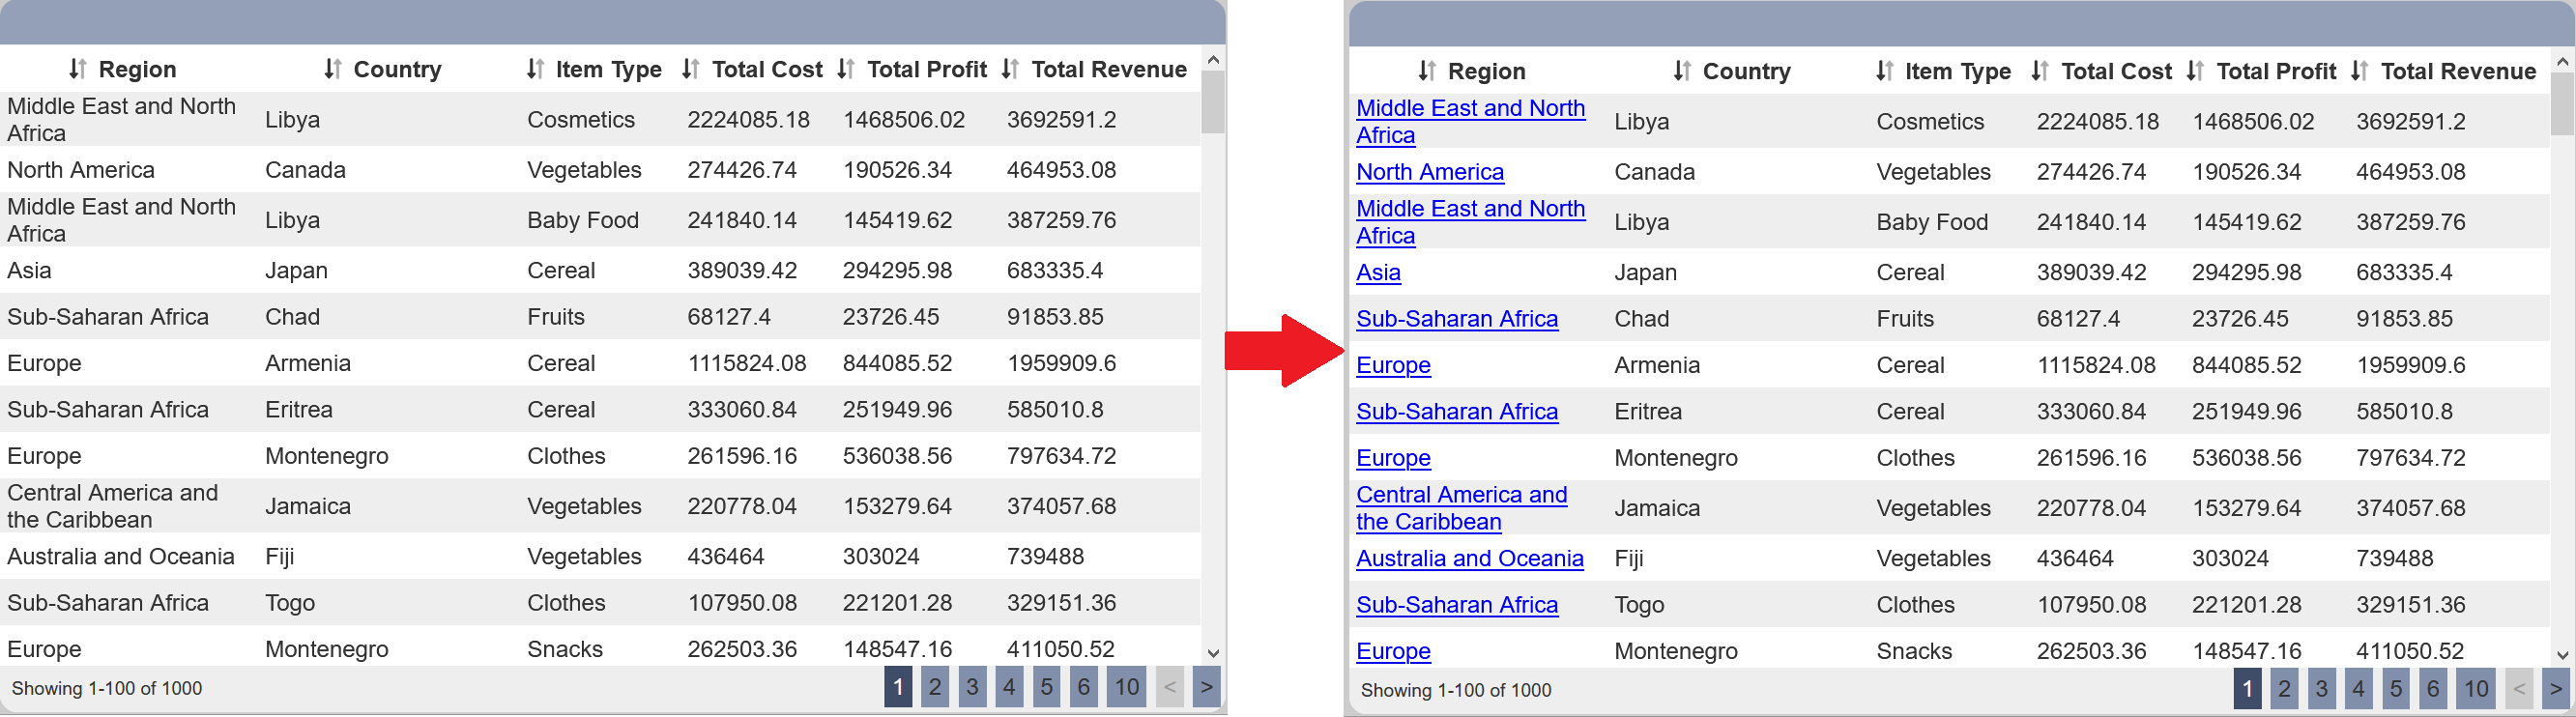Select page 1 in the left table
The height and width of the screenshot is (717, 2576).
(x=898, y=687)
